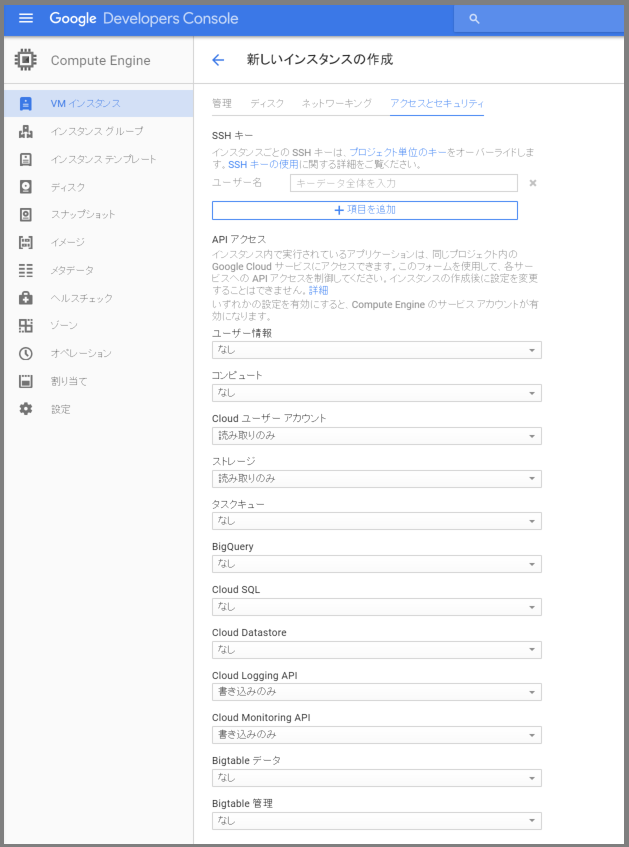Screen dimensions: 629x847
Task: Open the Cloud SQL dropdown
Action: [x=377, y=607]
